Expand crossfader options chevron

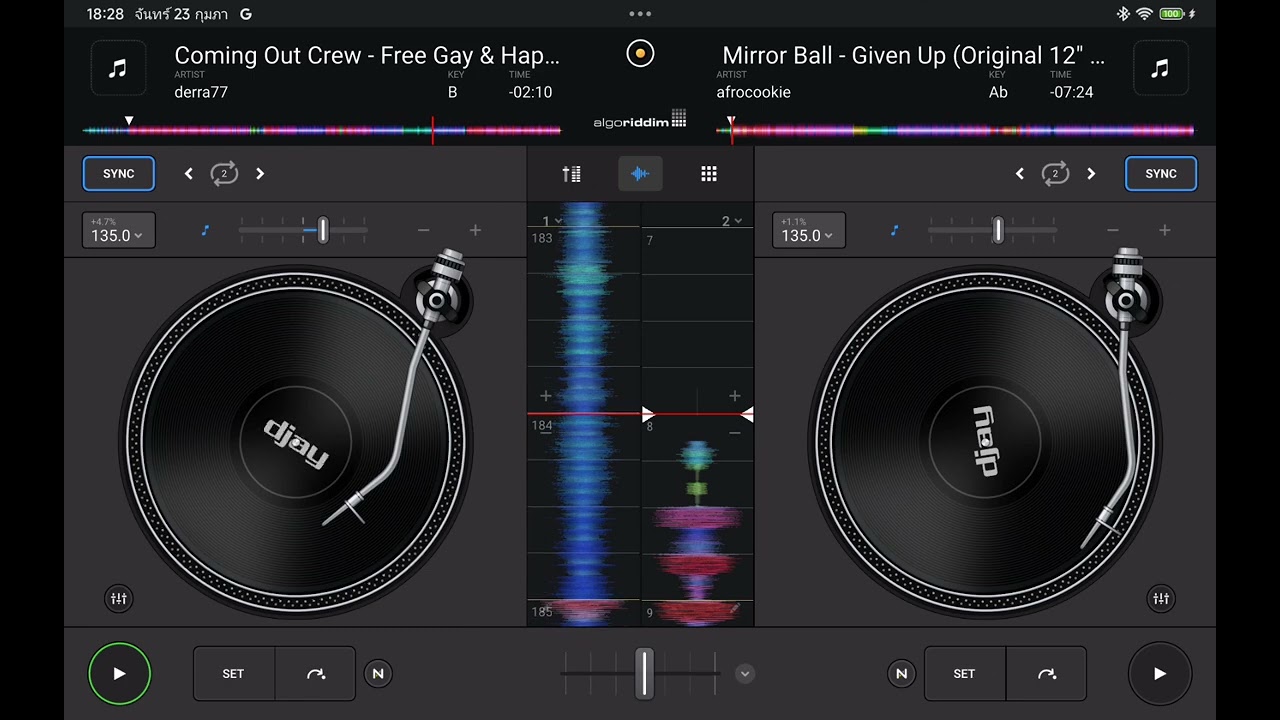744,674
